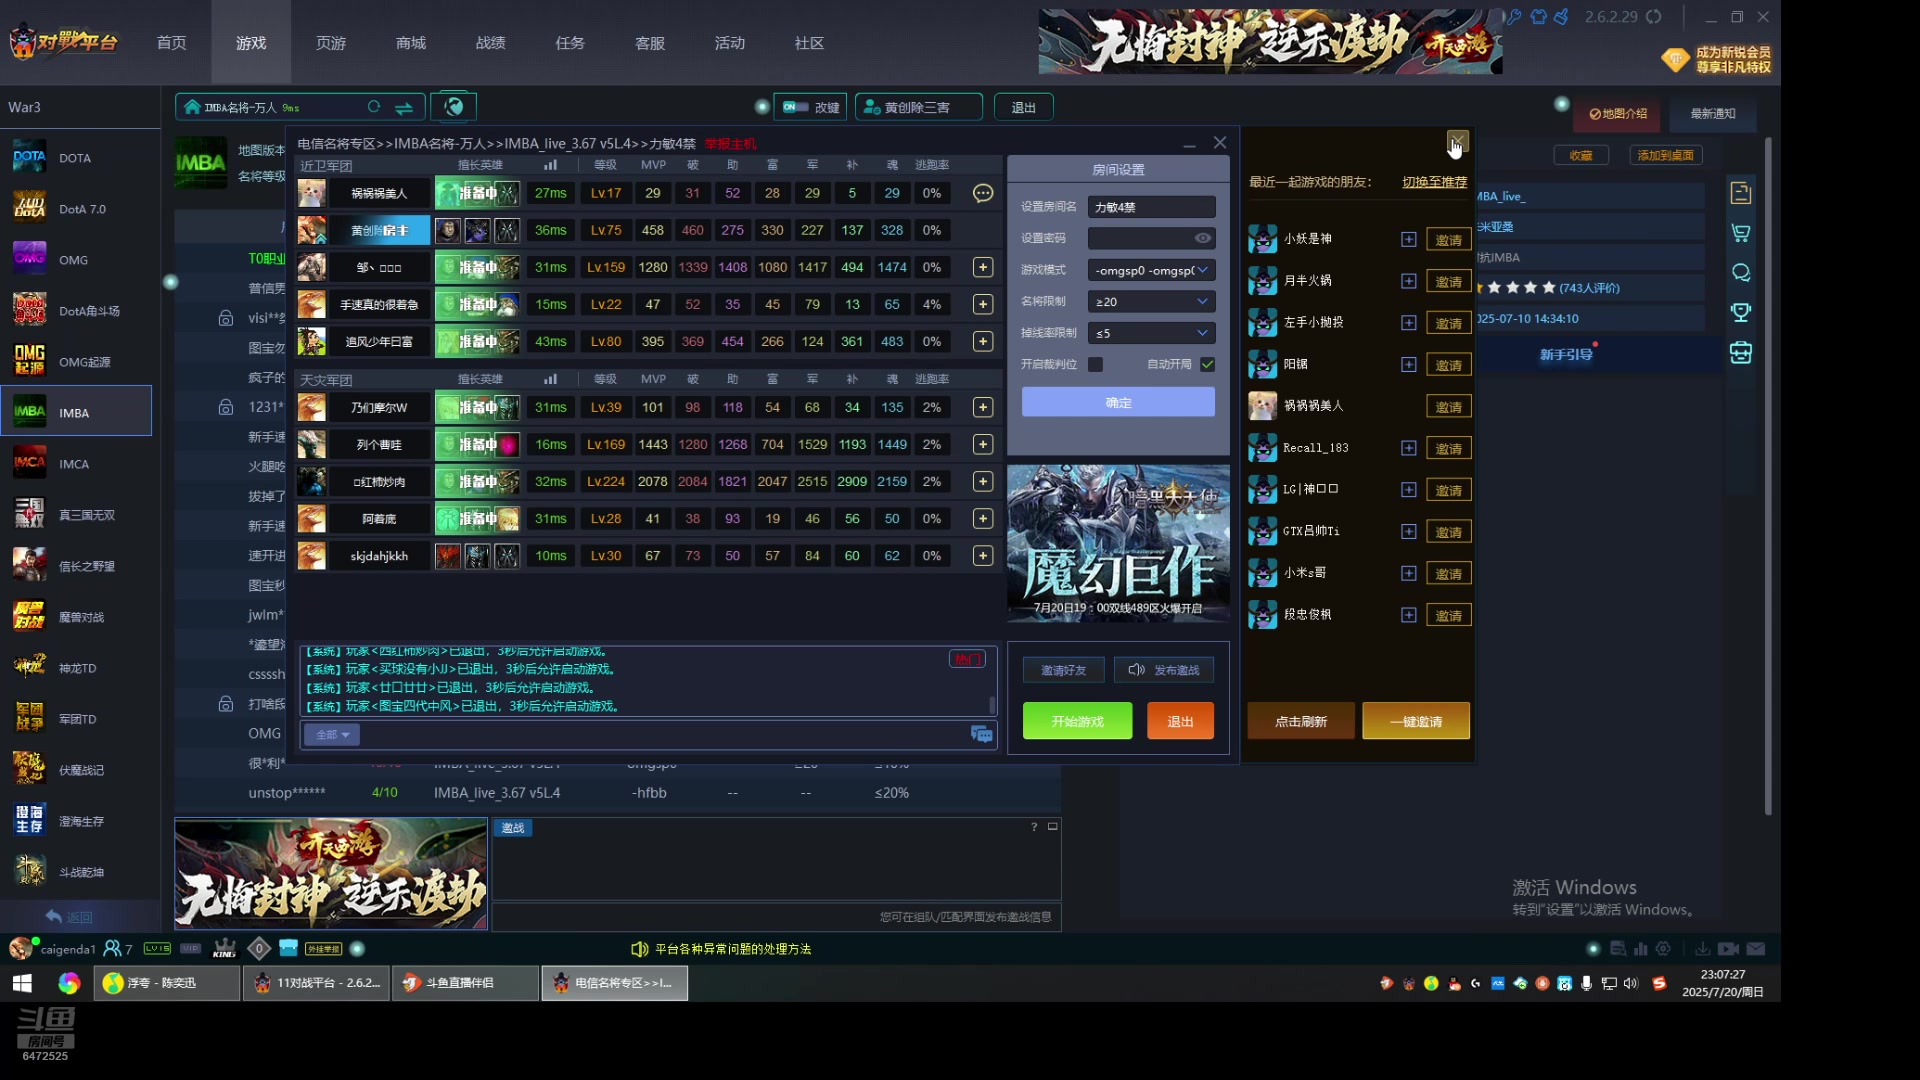The height and width of the screenshot is (1080, 1920).
Task: Go to the 任务 tab
Action: pos(570,43)
